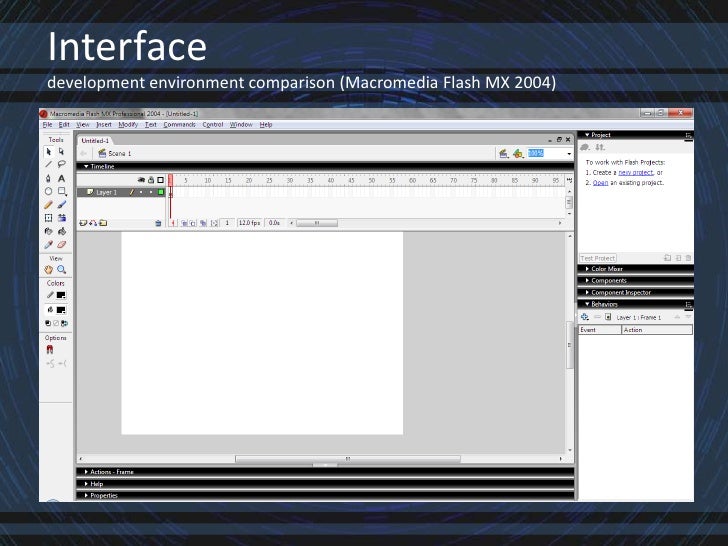The height and width of the screenshot is (546, 728).
Task: Open the stroke color swatch
Action: click(61, 295)
